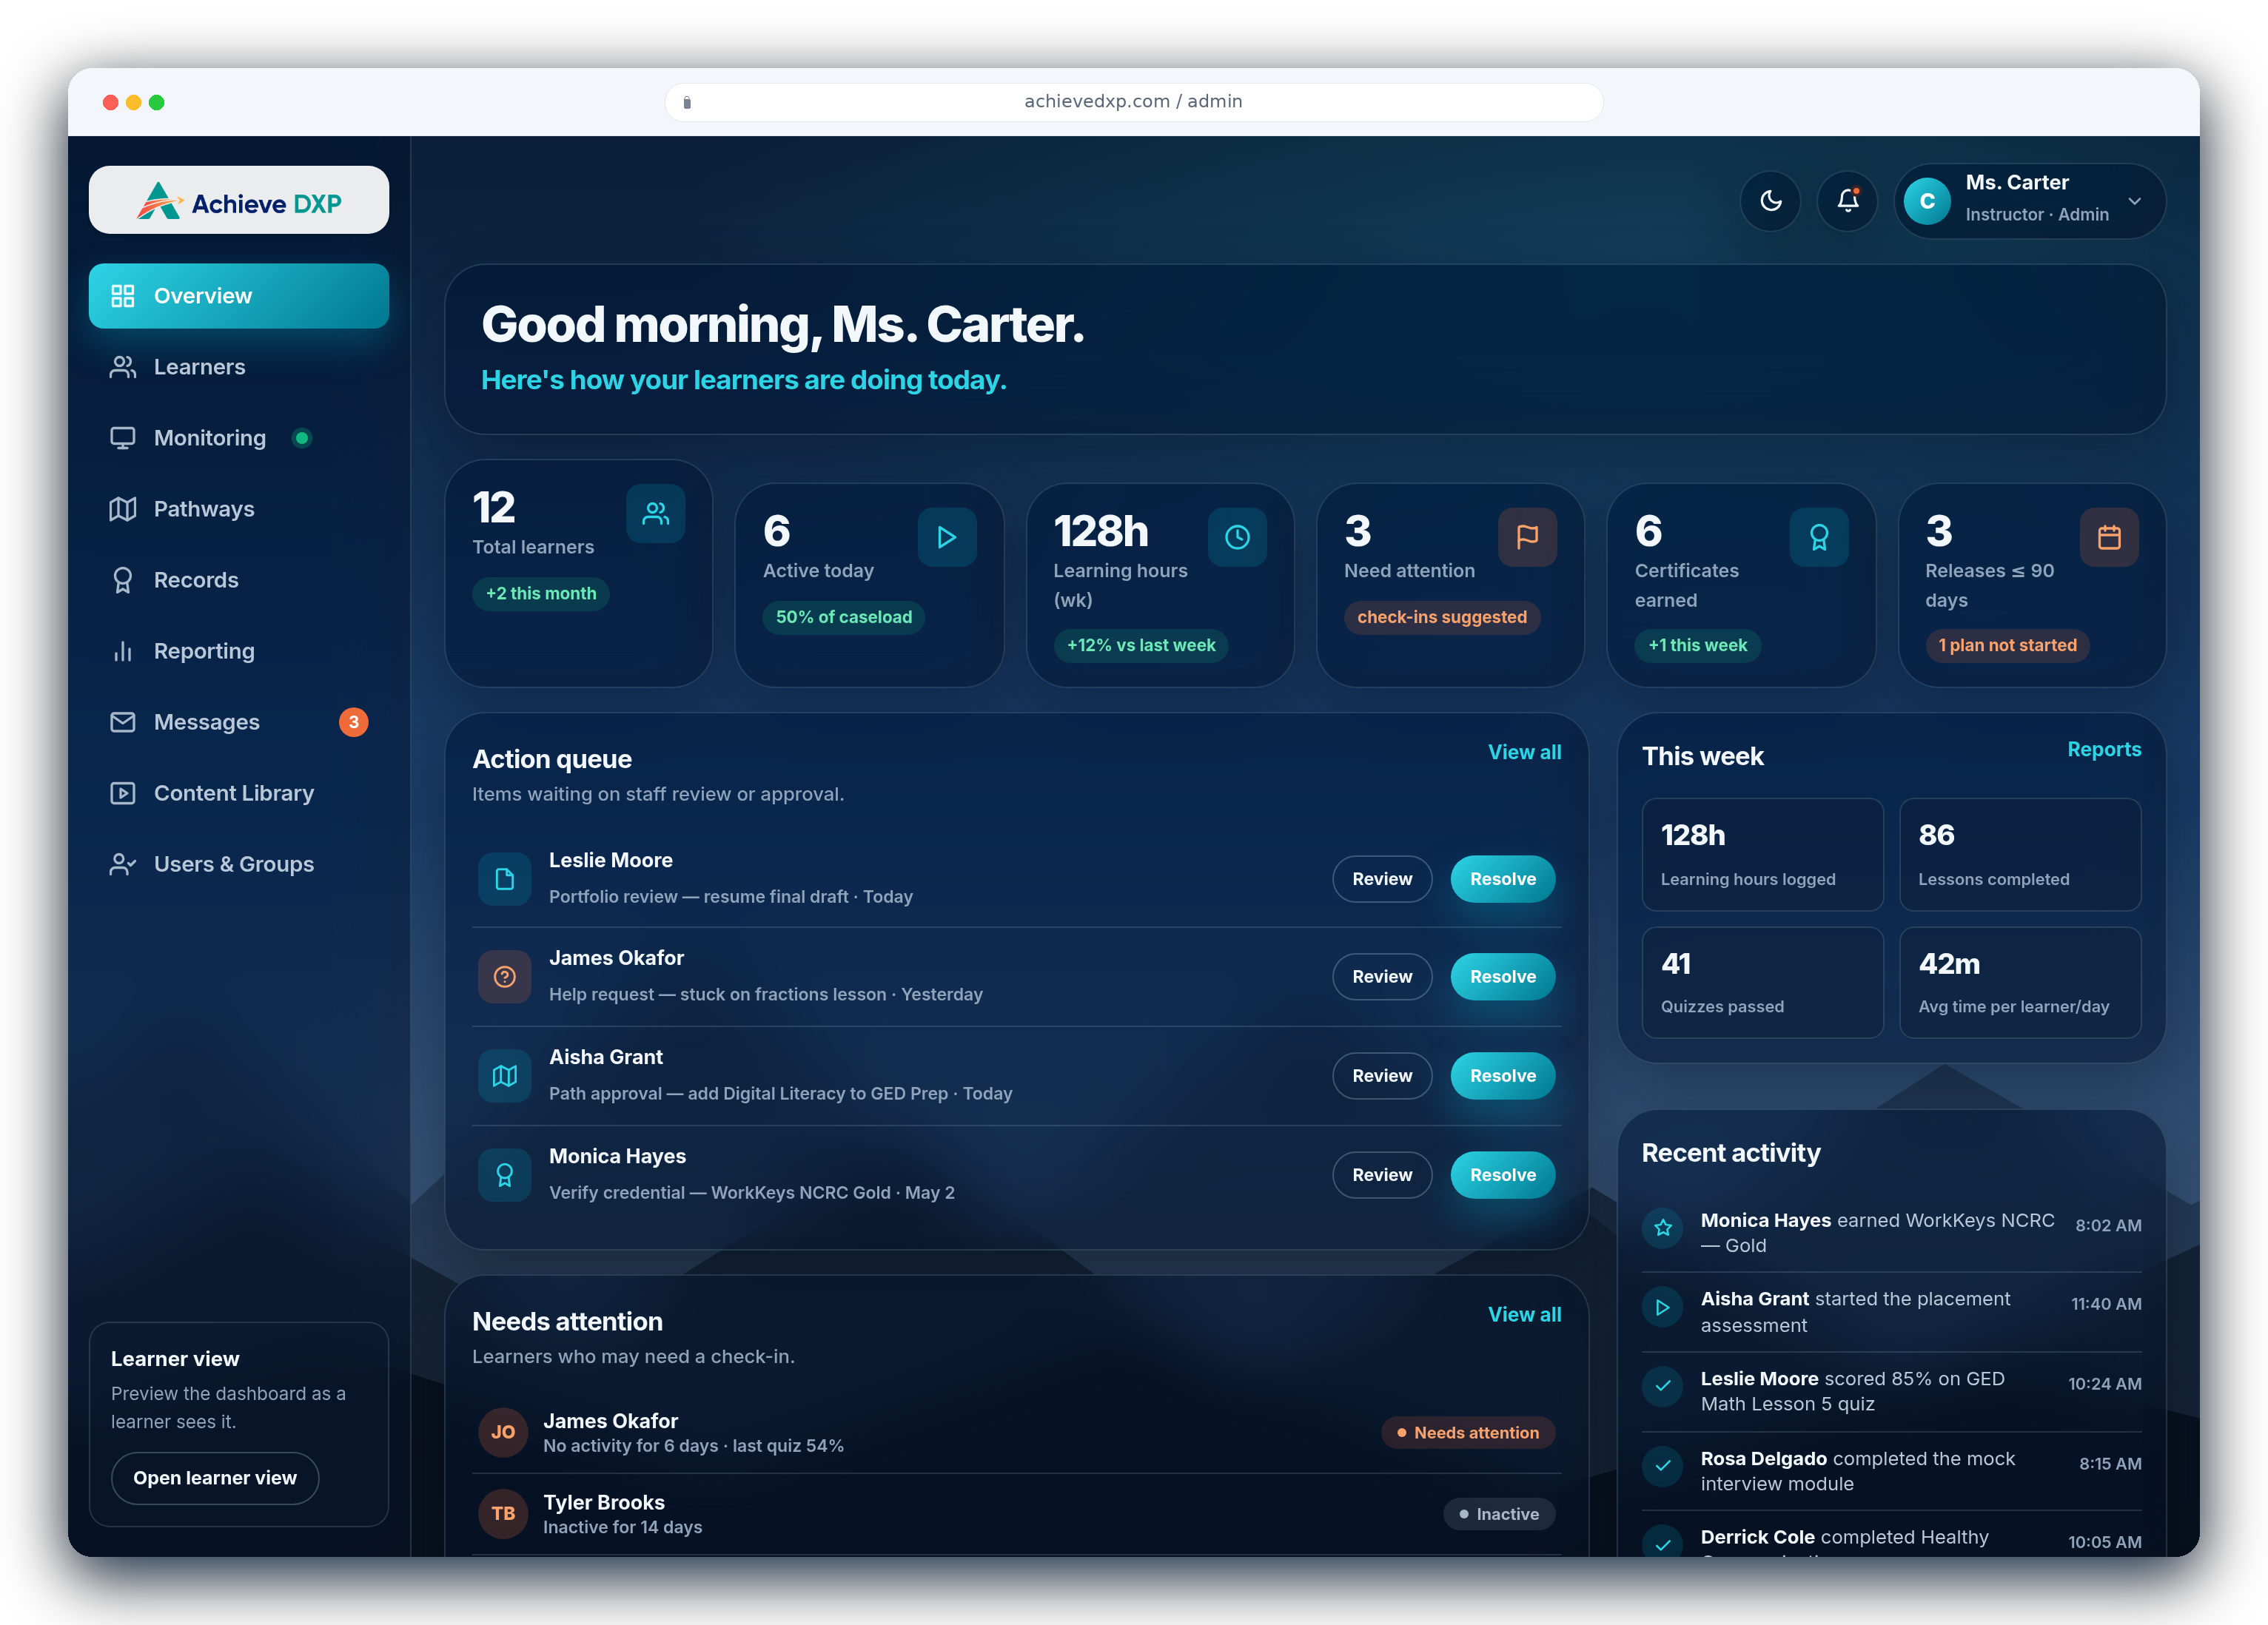Open the Overview section
This screenshot has width=2268, height=1625.
pyautogui.click(x=239, y=296)
